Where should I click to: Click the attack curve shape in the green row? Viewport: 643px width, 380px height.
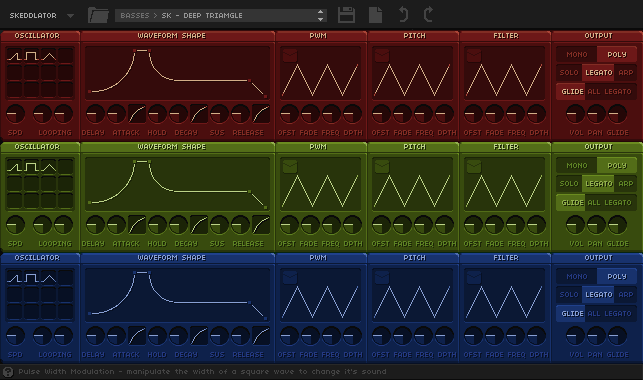[x=137, y=225]
